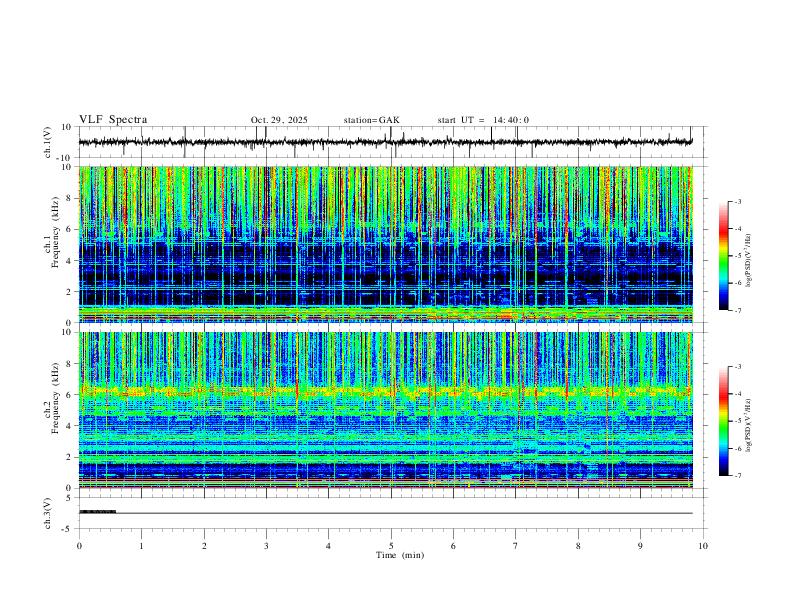Click inside the ch.2 spectrogram panel
Screen dimensions: 792x612
click(385, 410)
